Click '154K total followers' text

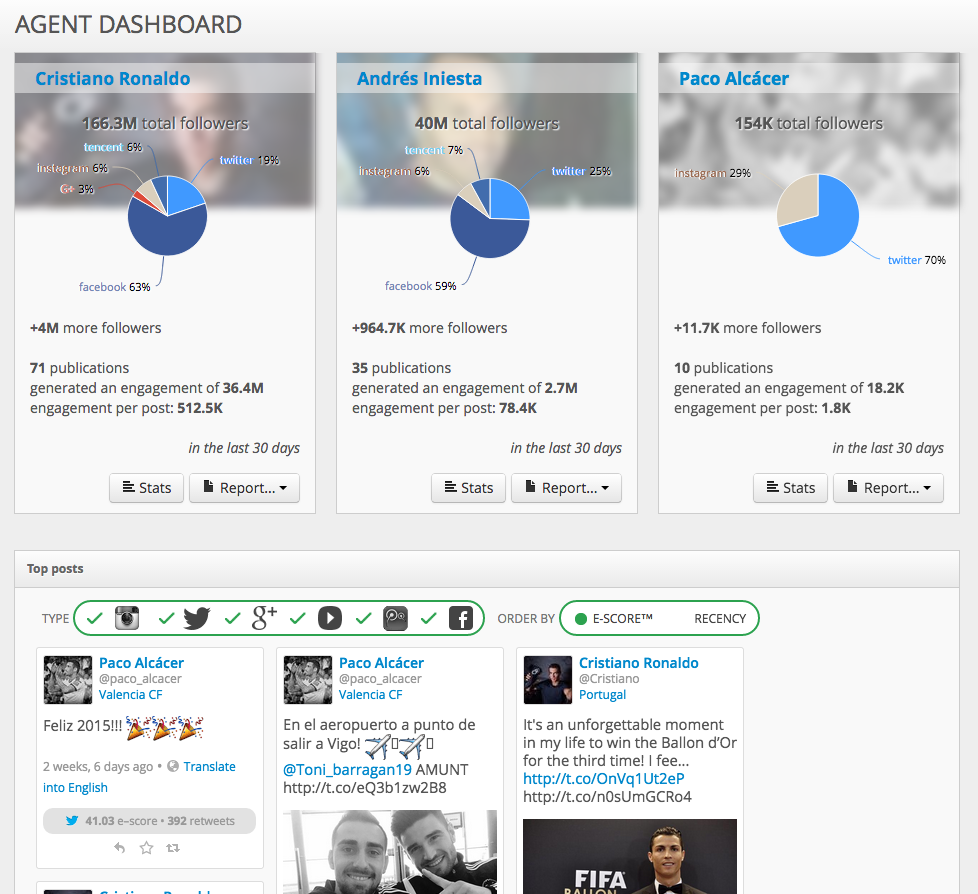click(x=809, y=124)
